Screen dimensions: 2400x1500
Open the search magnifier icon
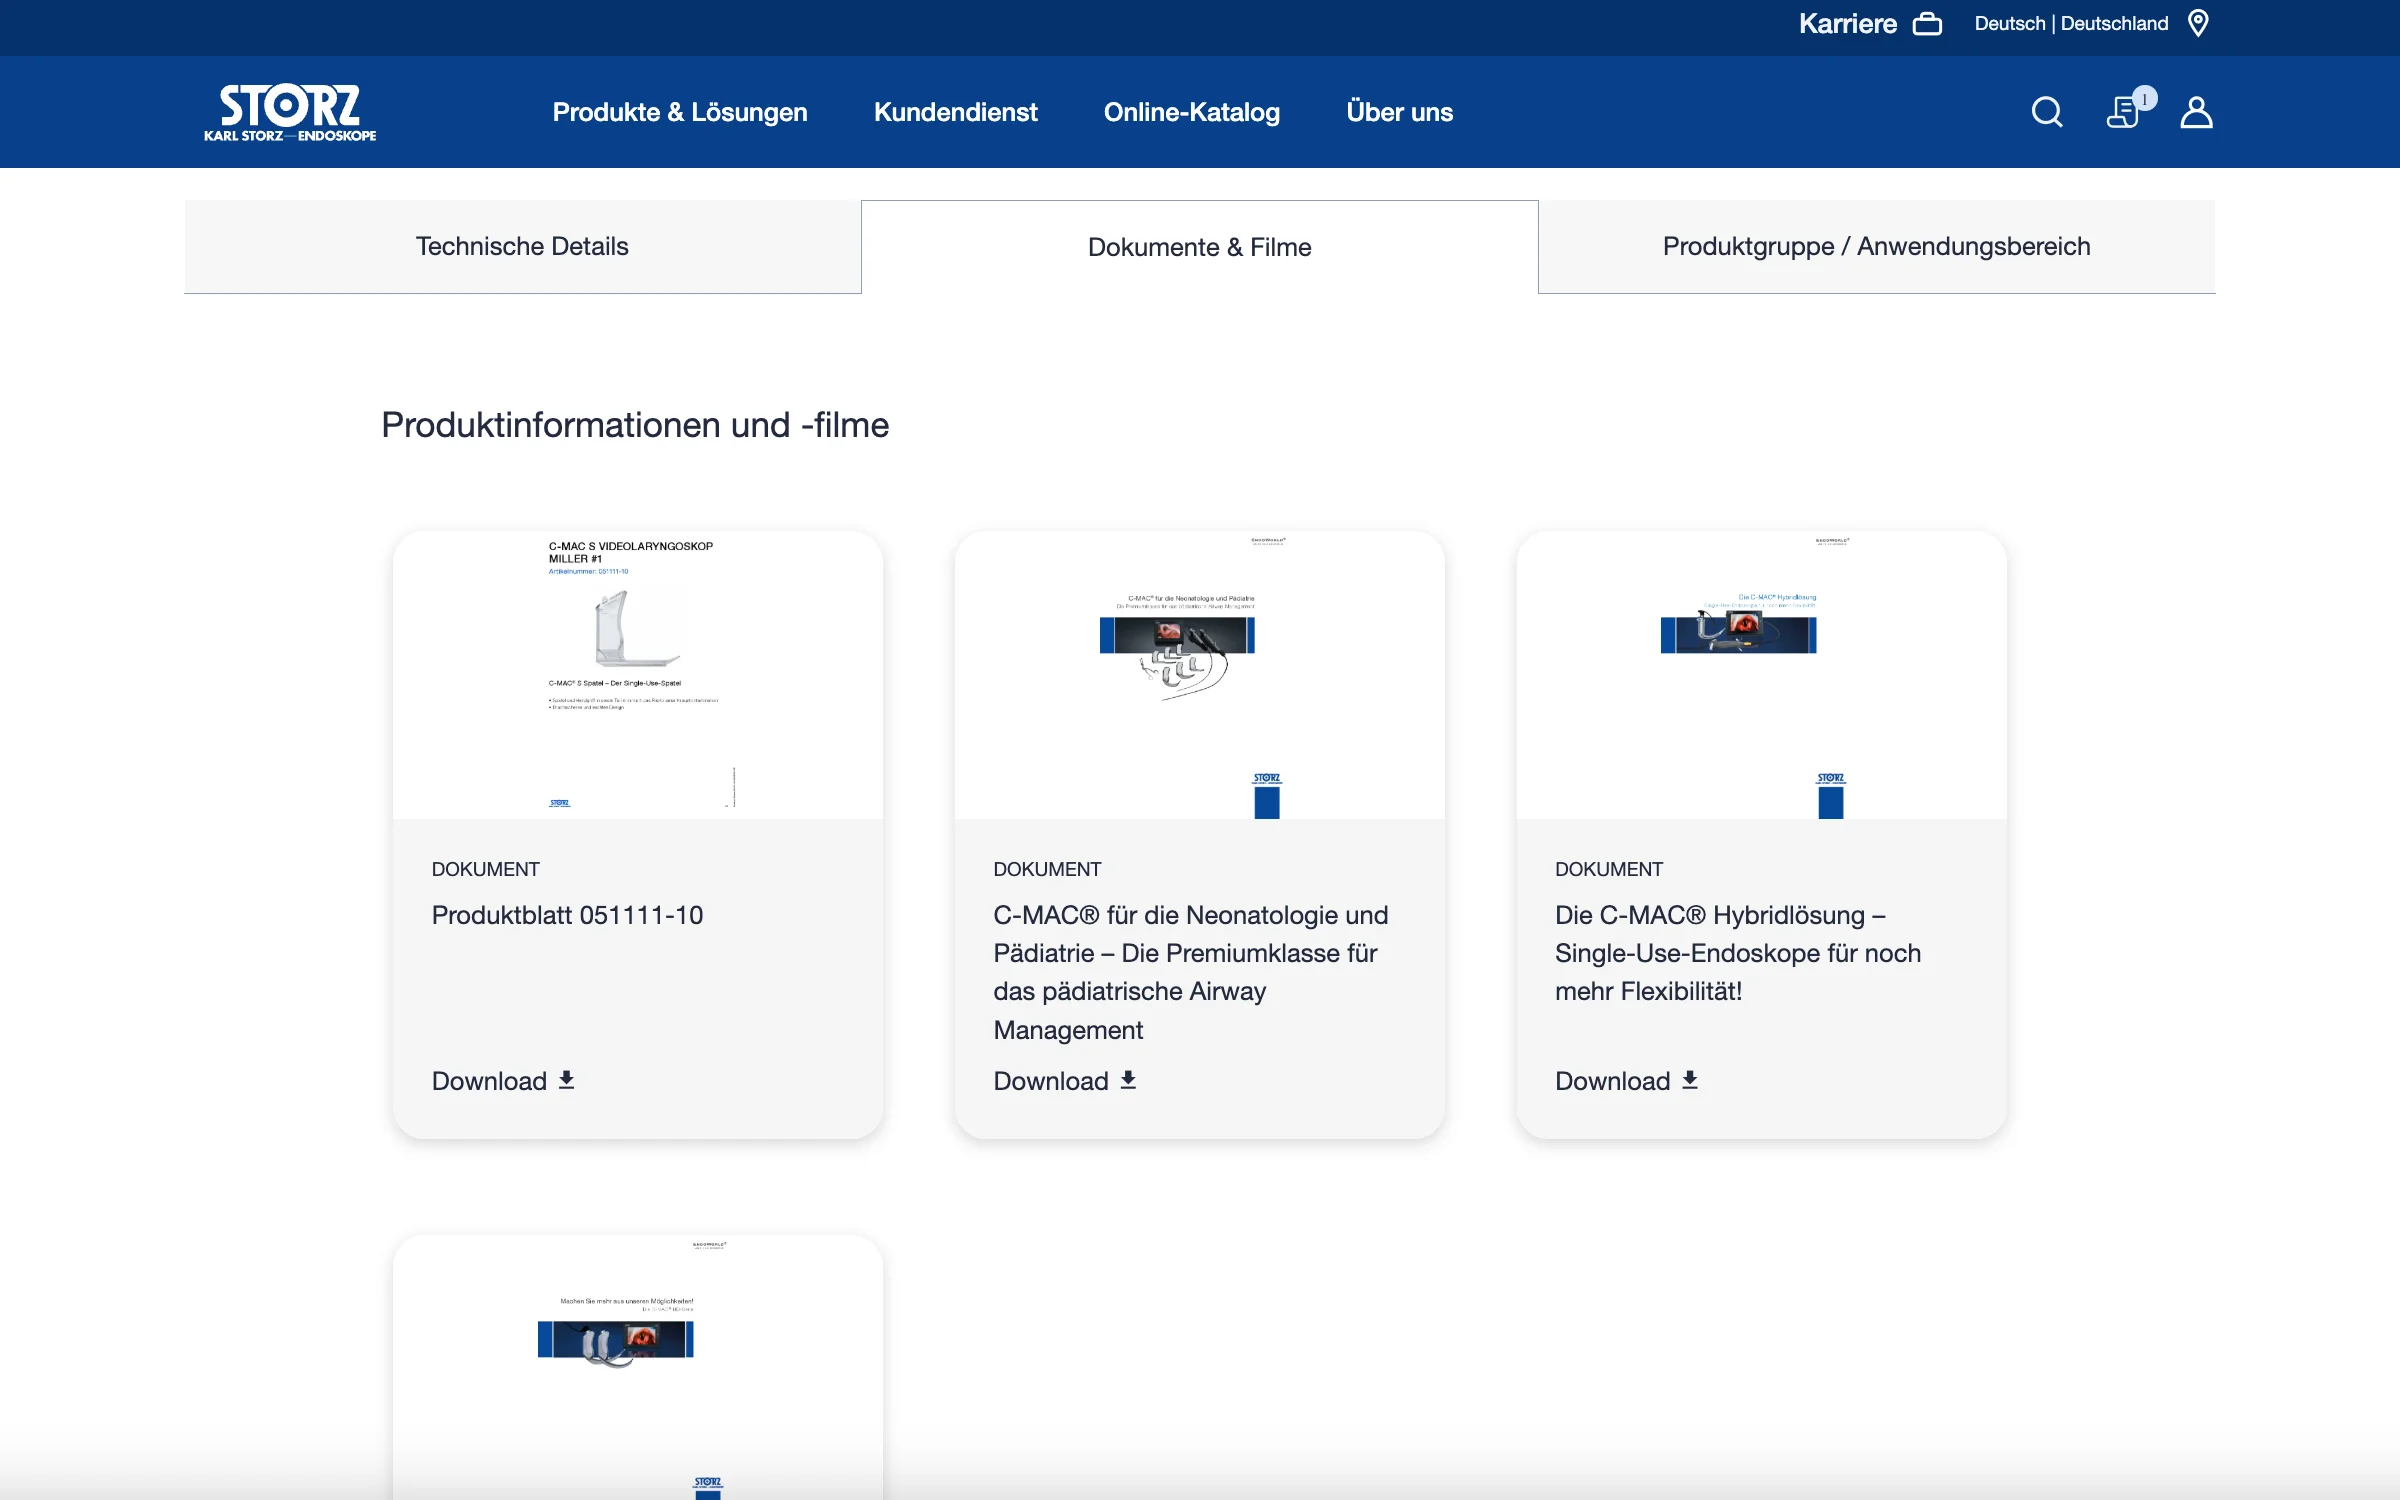pyautogui.click(x=2047, y=112)
